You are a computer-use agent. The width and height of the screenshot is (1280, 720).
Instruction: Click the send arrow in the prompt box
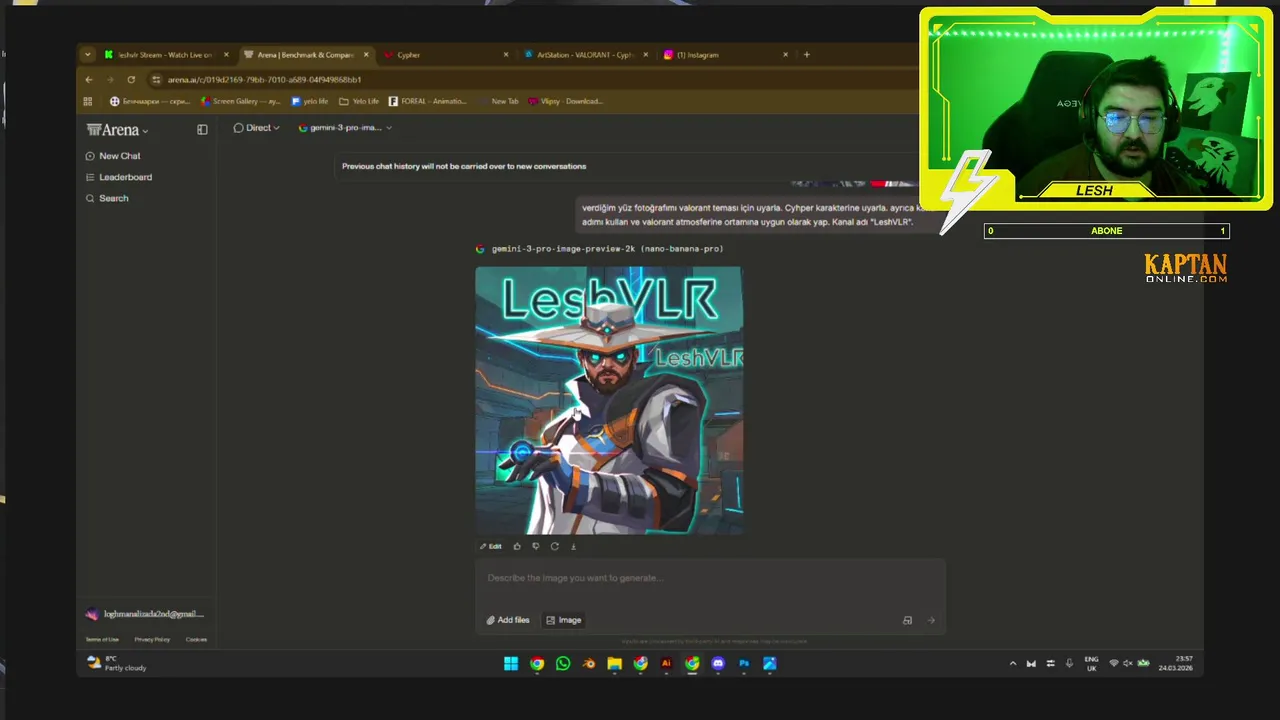[x=931, y=620]
